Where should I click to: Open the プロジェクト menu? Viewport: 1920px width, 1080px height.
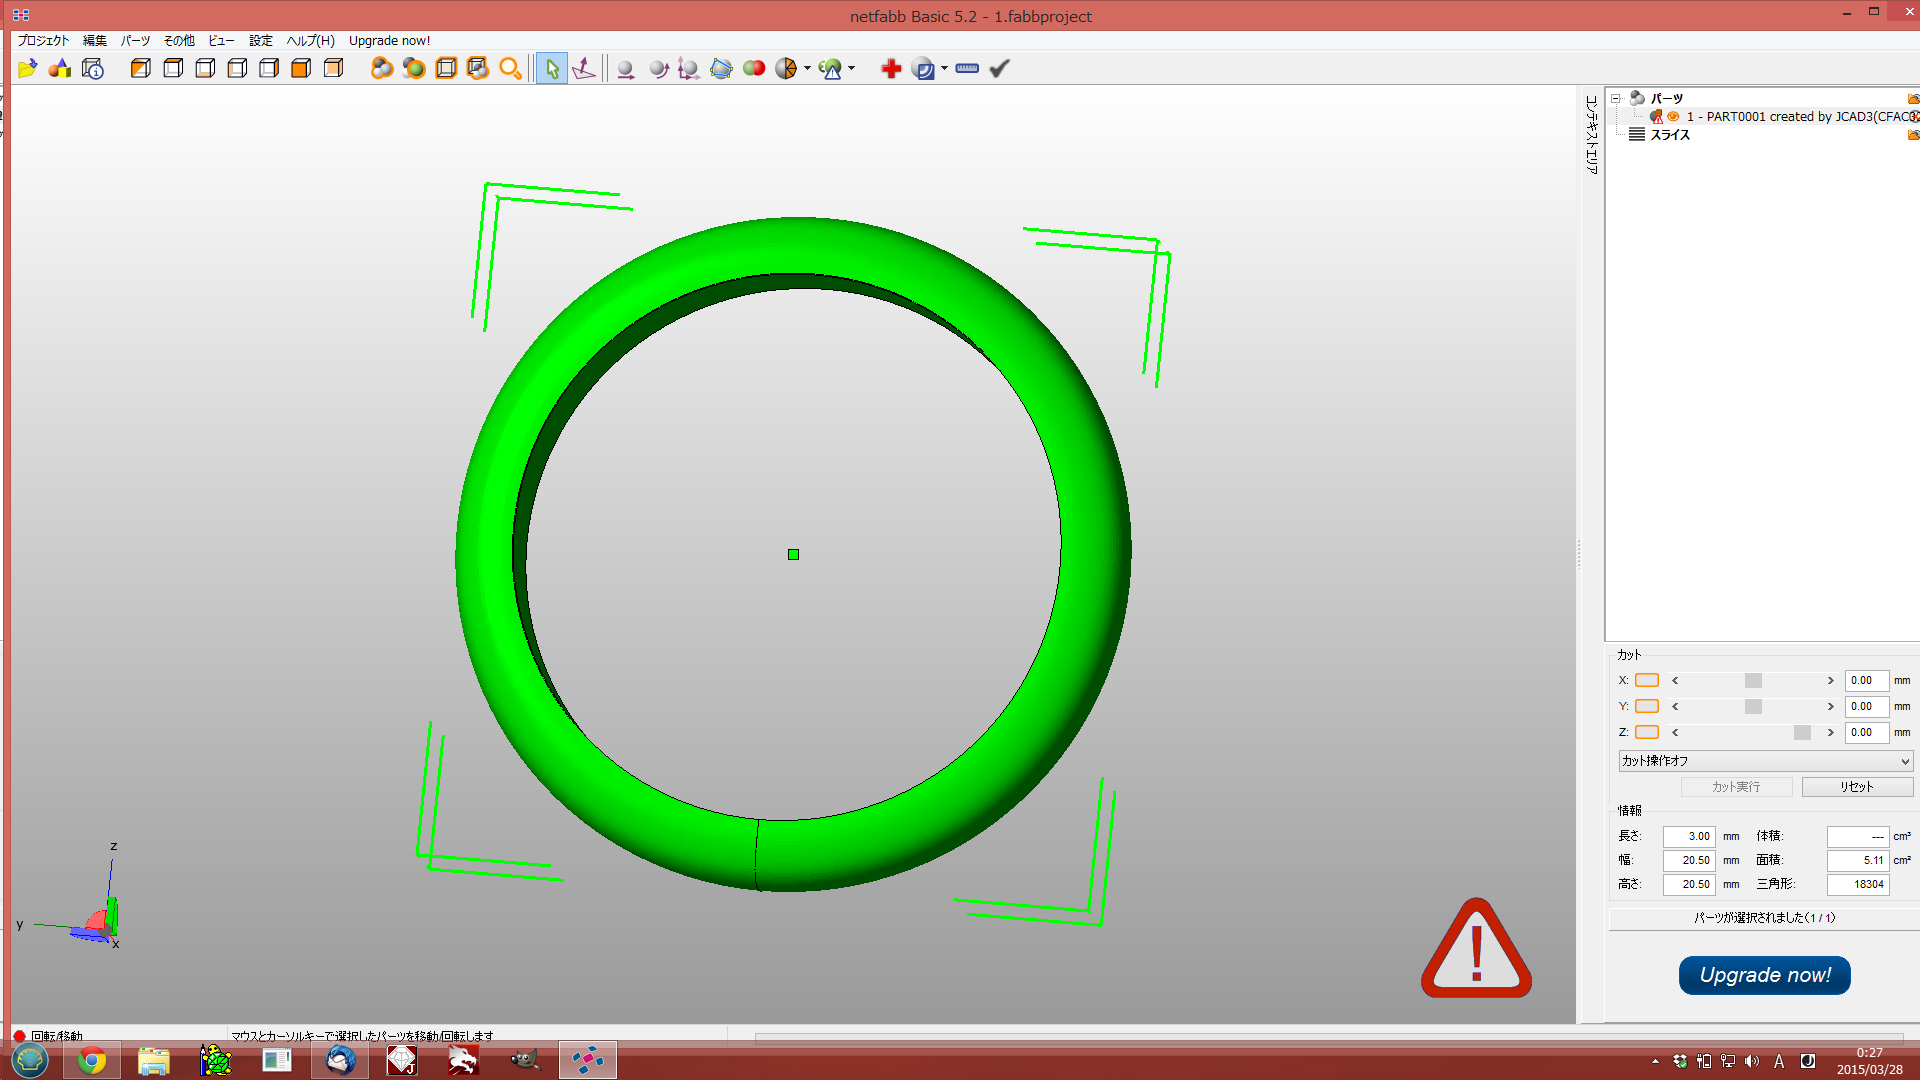coord(43,41)
